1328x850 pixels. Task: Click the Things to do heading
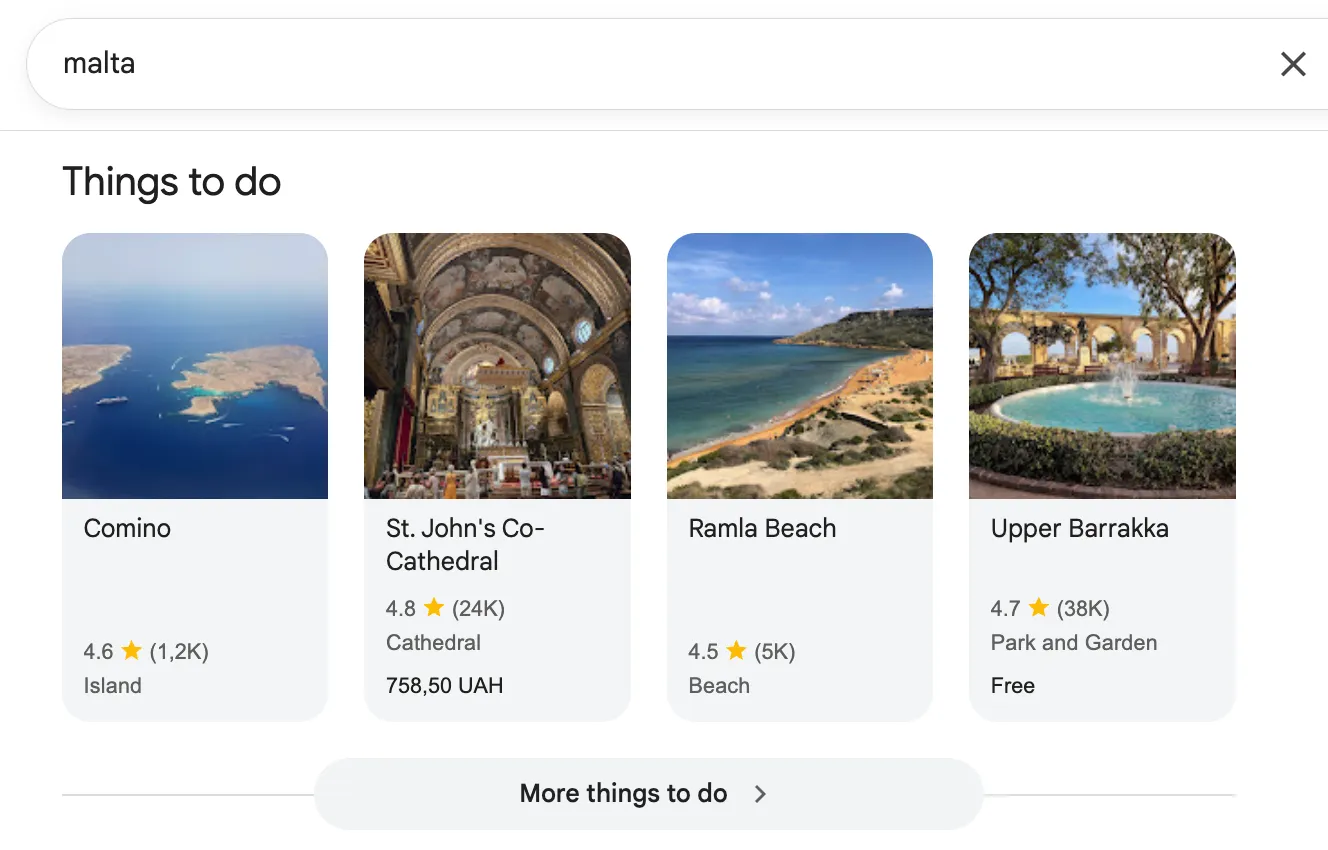[x=171, y=182]
